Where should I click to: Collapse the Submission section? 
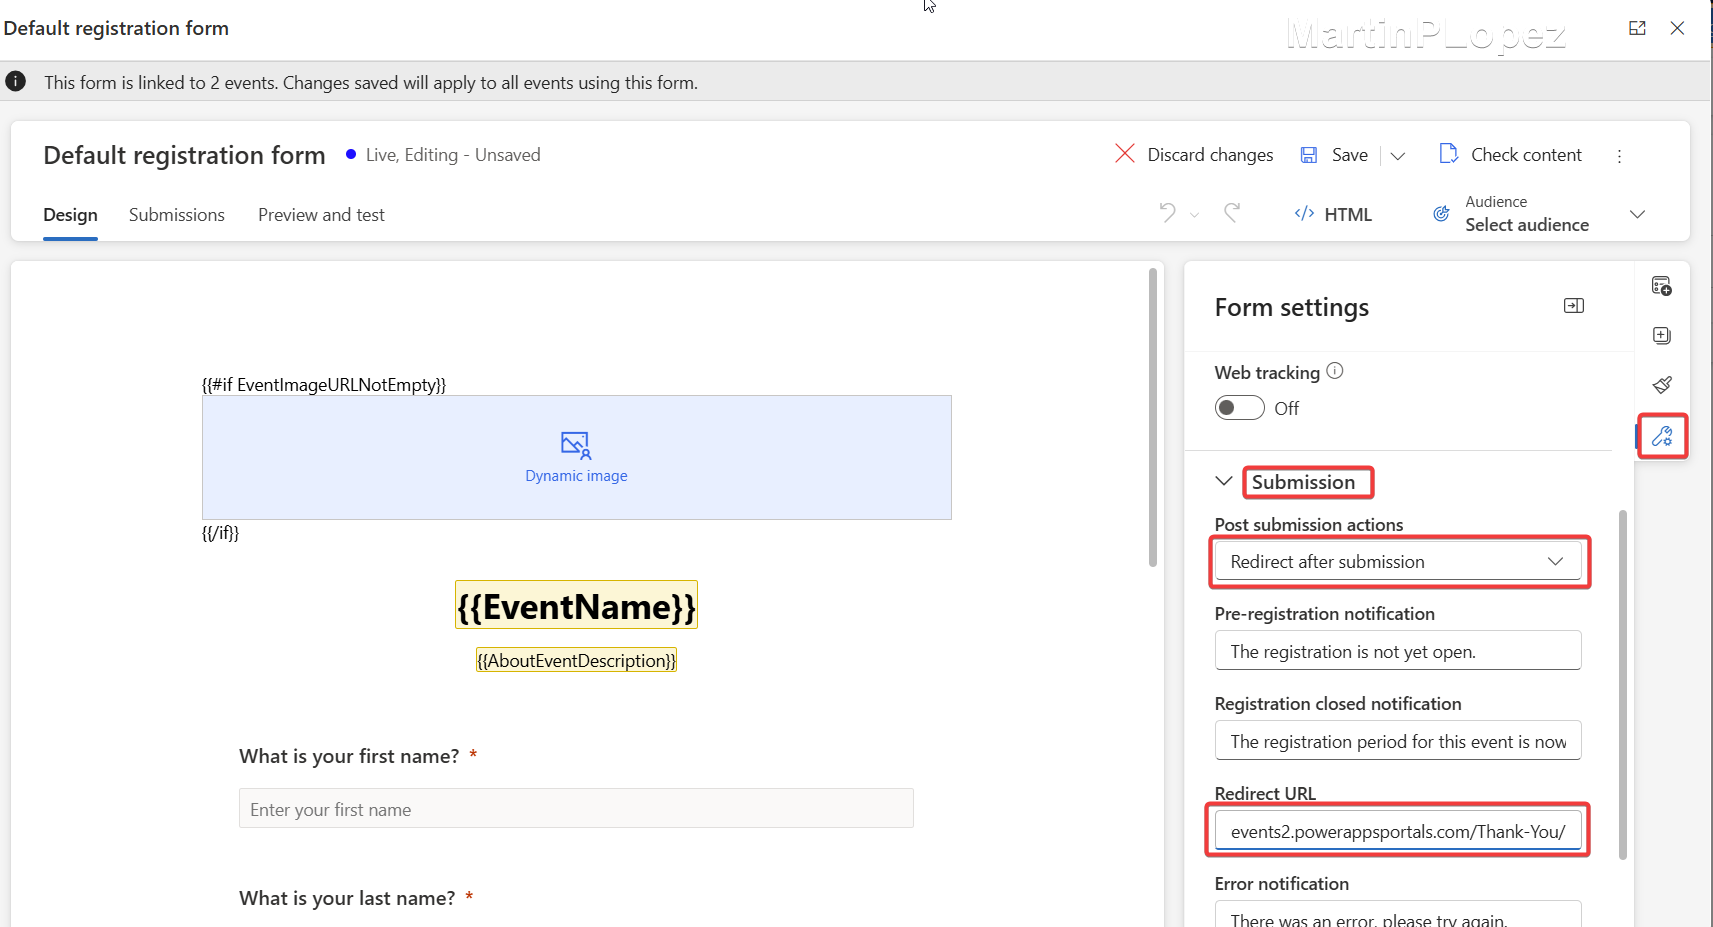(x=1224, y=481)
